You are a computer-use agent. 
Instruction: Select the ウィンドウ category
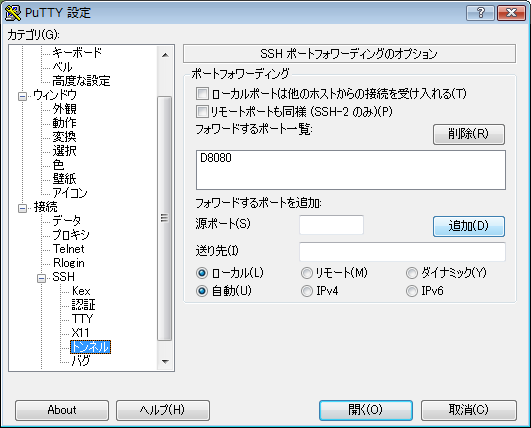tap(55, 95)
